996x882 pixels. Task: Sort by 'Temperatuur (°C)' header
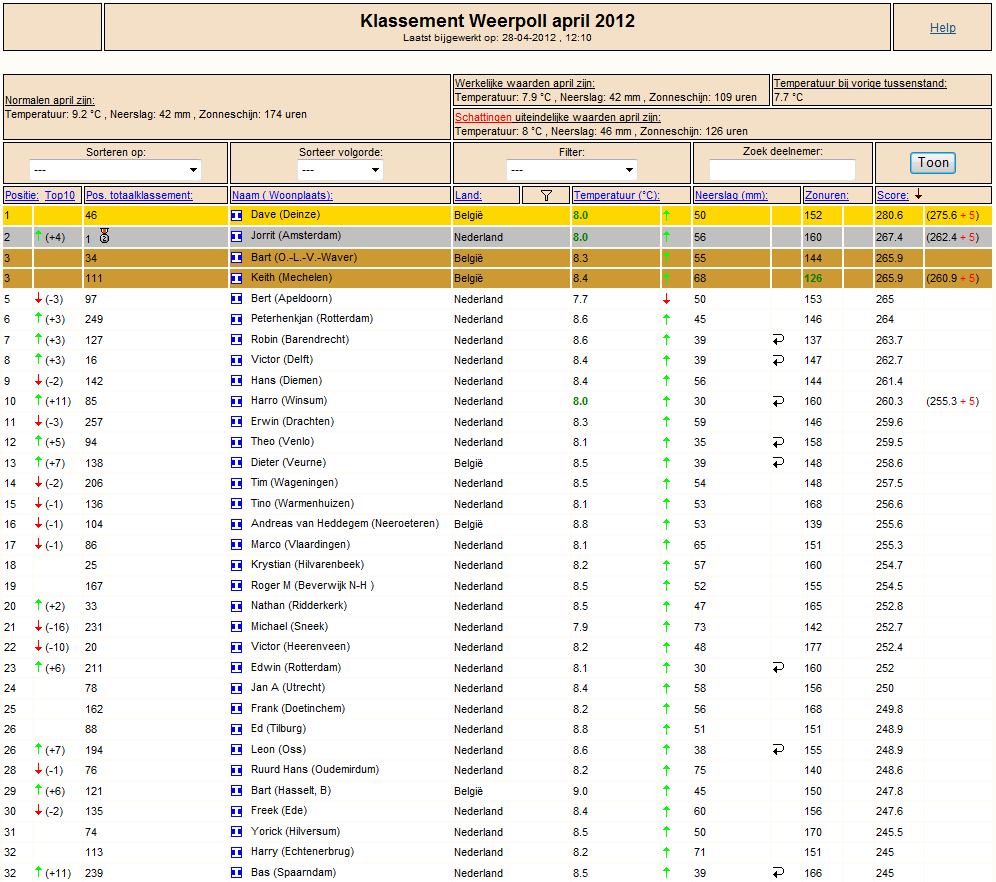point(616,195)
